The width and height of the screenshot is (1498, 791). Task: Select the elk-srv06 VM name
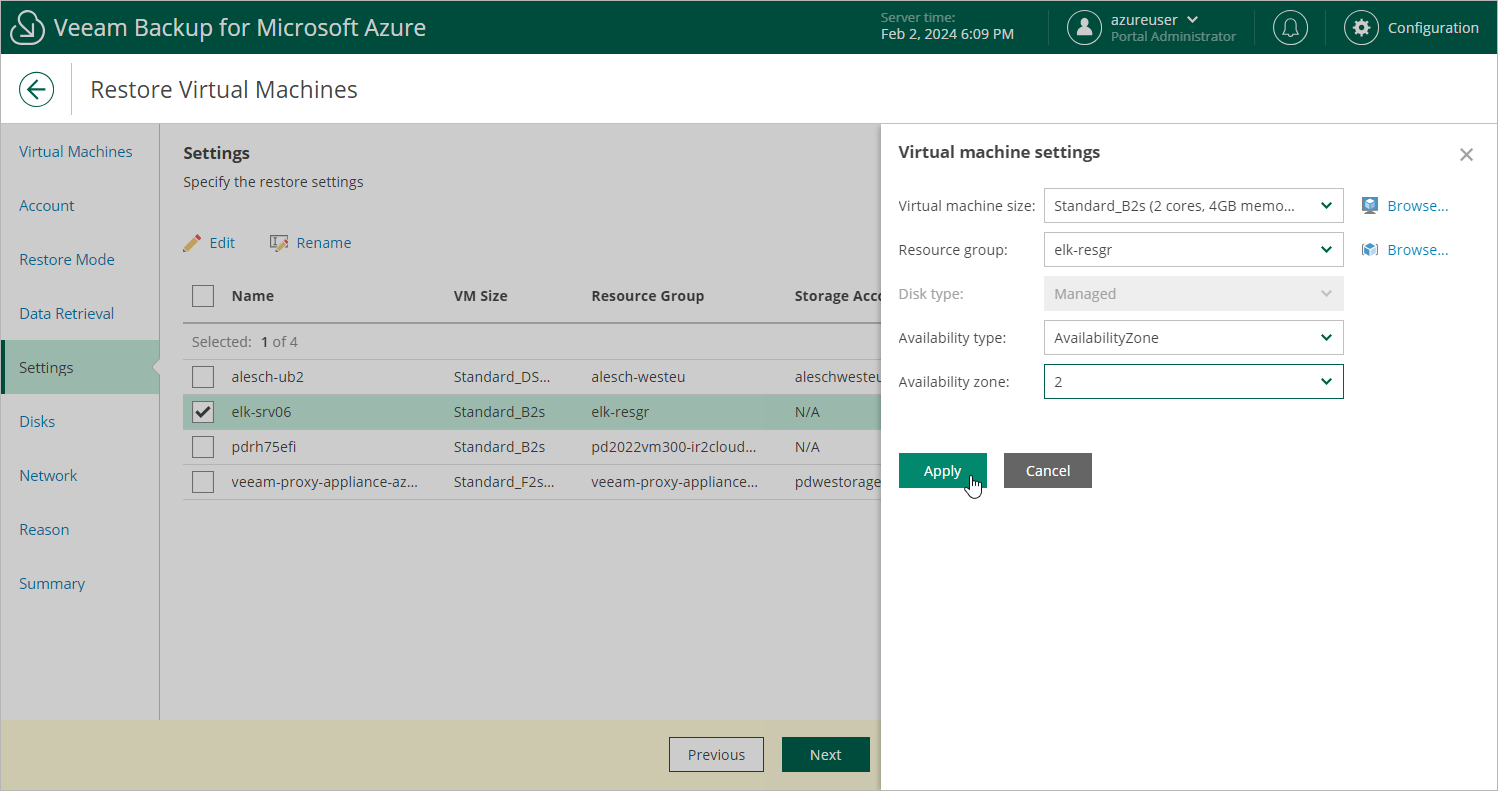click(261, 412)
